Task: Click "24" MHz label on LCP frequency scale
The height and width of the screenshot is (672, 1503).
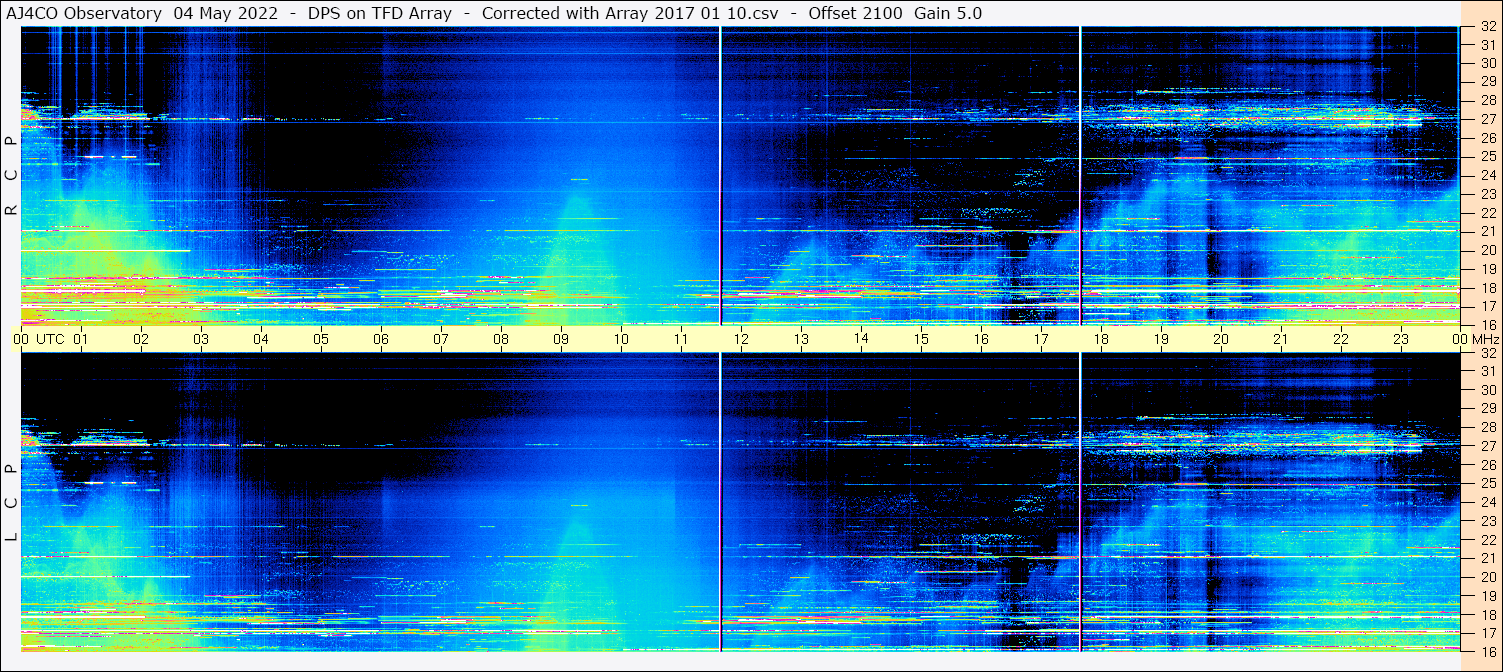Action: click(x=1487, y=502)
